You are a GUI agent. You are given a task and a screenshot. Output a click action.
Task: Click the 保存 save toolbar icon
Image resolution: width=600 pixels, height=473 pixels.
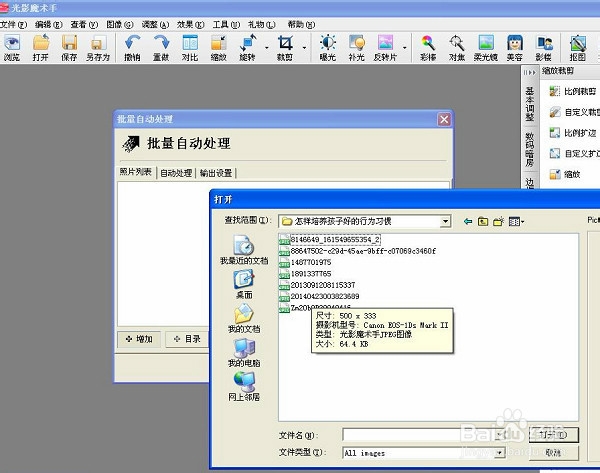tap(69, 47)
